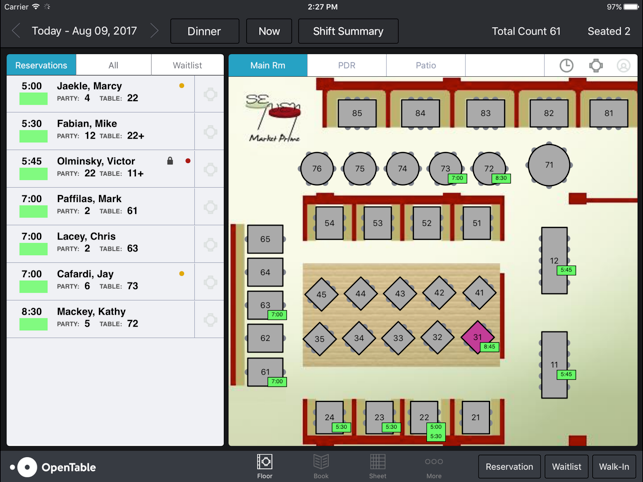The image size is (643, 482).
Task: Select magenta table 31 on floor plan
Action: [x=477, y=337]
